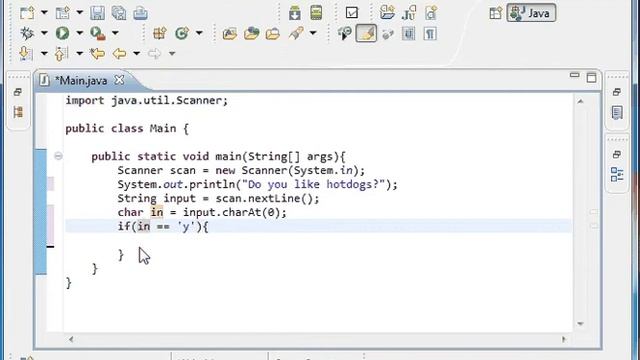This screenshot has width=640, height=360.
Task: Click the New file wizard icon
Action: pyautogui.click(x=27, y=13)
